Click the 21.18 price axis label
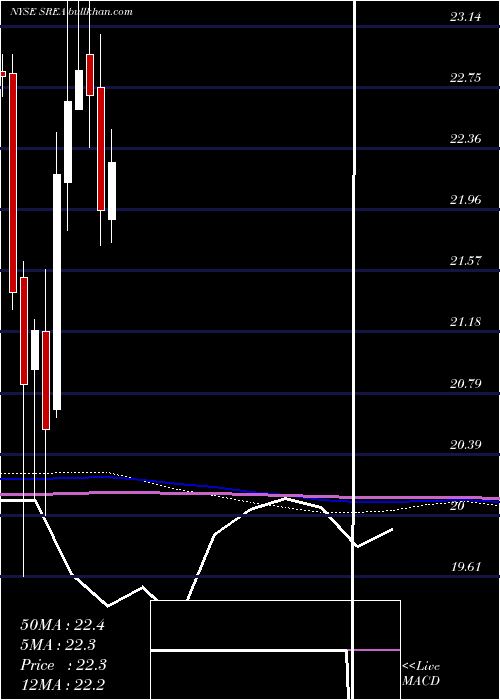The image size is (500, 700). pos(465,321)
